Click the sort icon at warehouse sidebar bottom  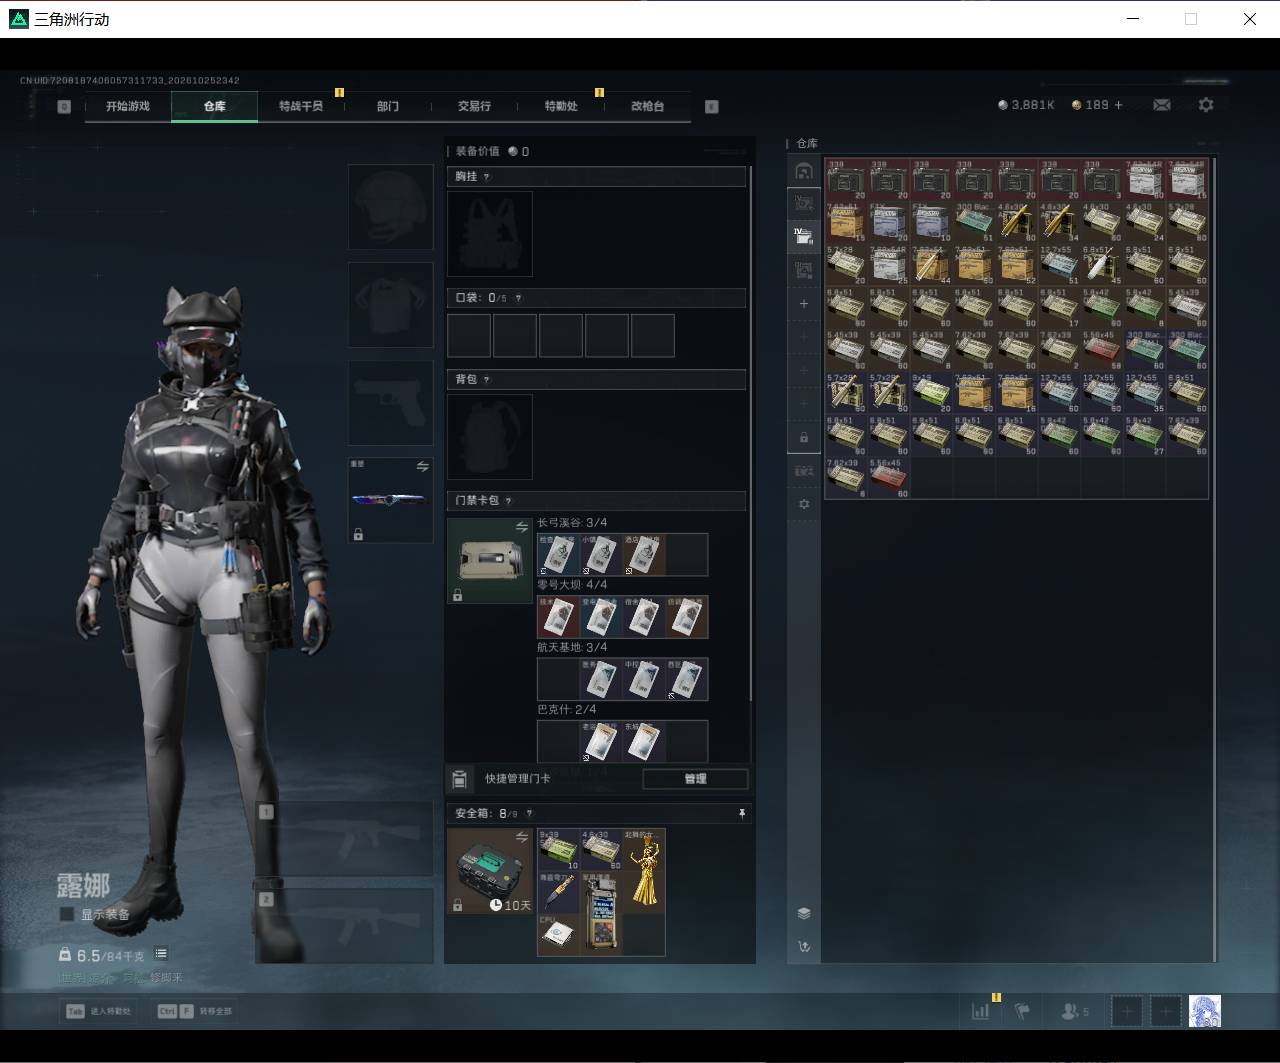(804, 946)
